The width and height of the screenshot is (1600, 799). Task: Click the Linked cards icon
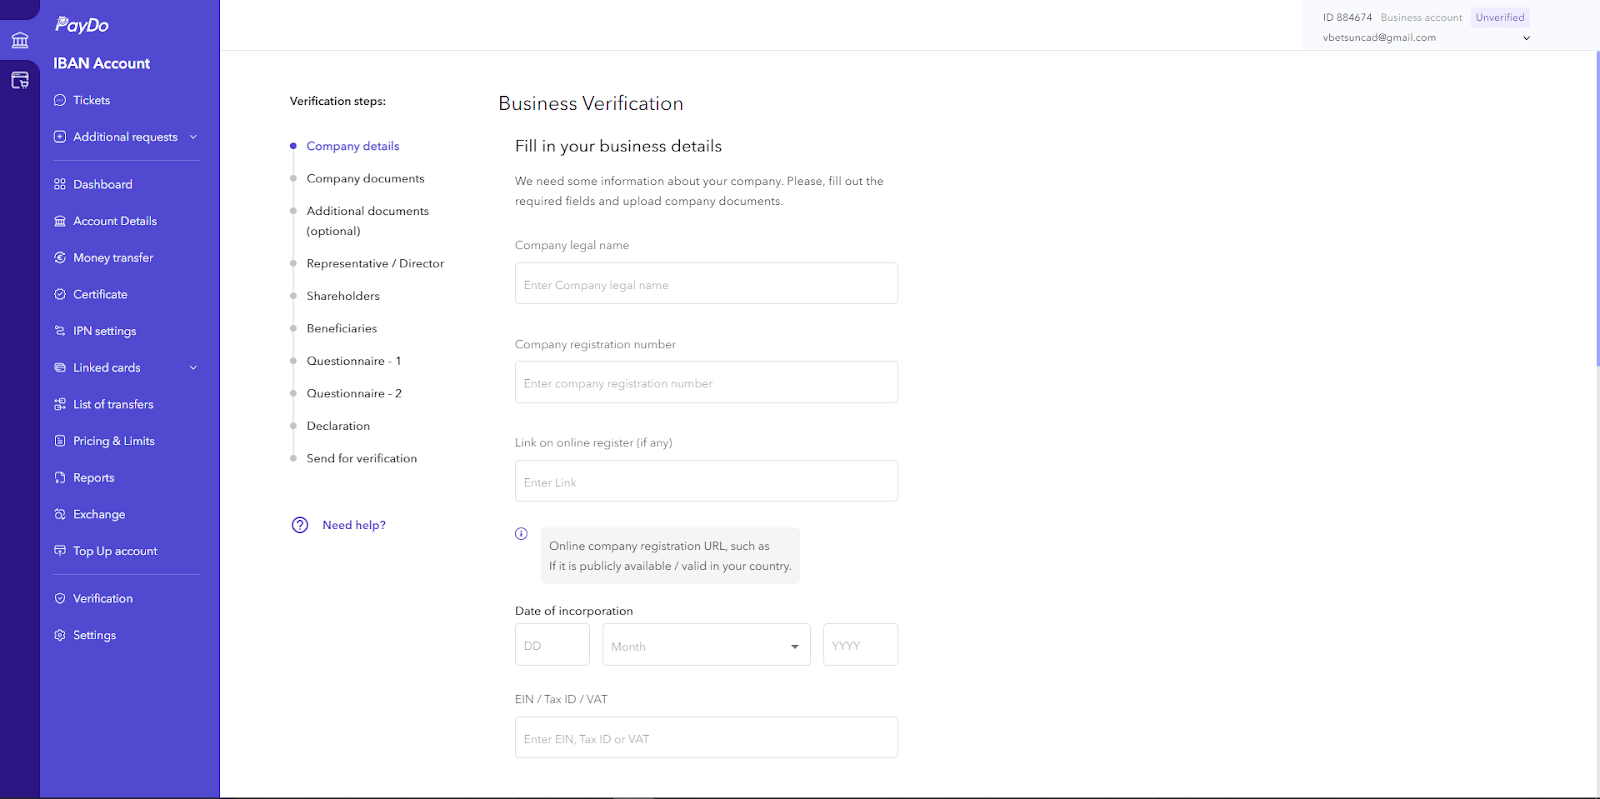tap(60, 368)
